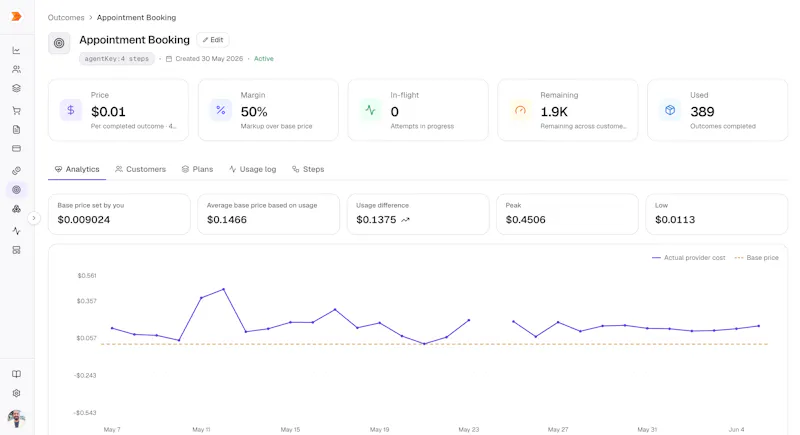The width and height of the screenshot is (800, 435).
Task: Switch to the Customers tab
Action: click(x=140, y=169)
